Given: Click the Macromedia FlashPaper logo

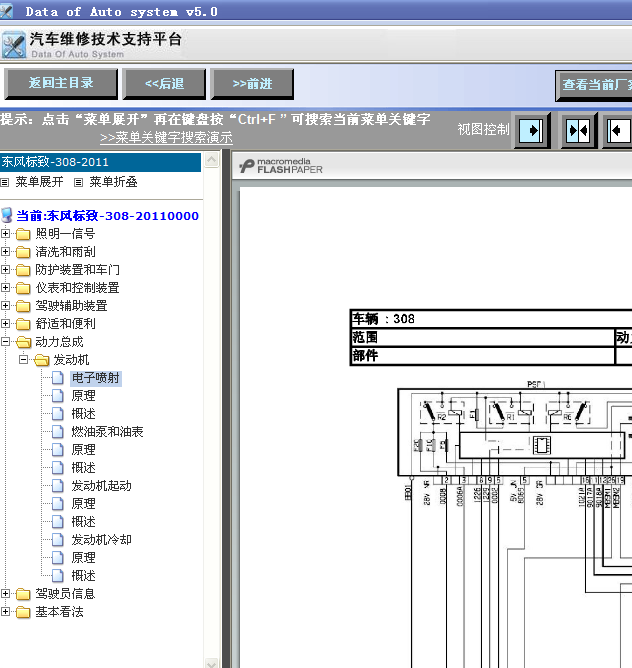Looking at the screenshot, I should point(280,166).
